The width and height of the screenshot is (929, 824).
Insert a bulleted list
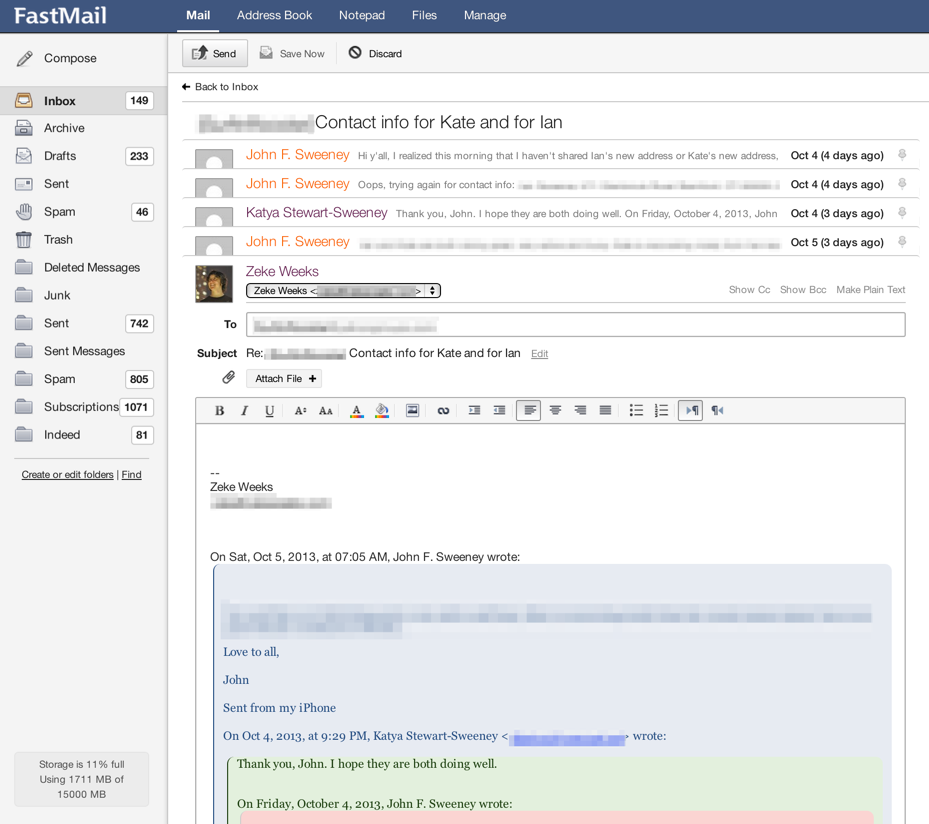(x=636, y=410)
